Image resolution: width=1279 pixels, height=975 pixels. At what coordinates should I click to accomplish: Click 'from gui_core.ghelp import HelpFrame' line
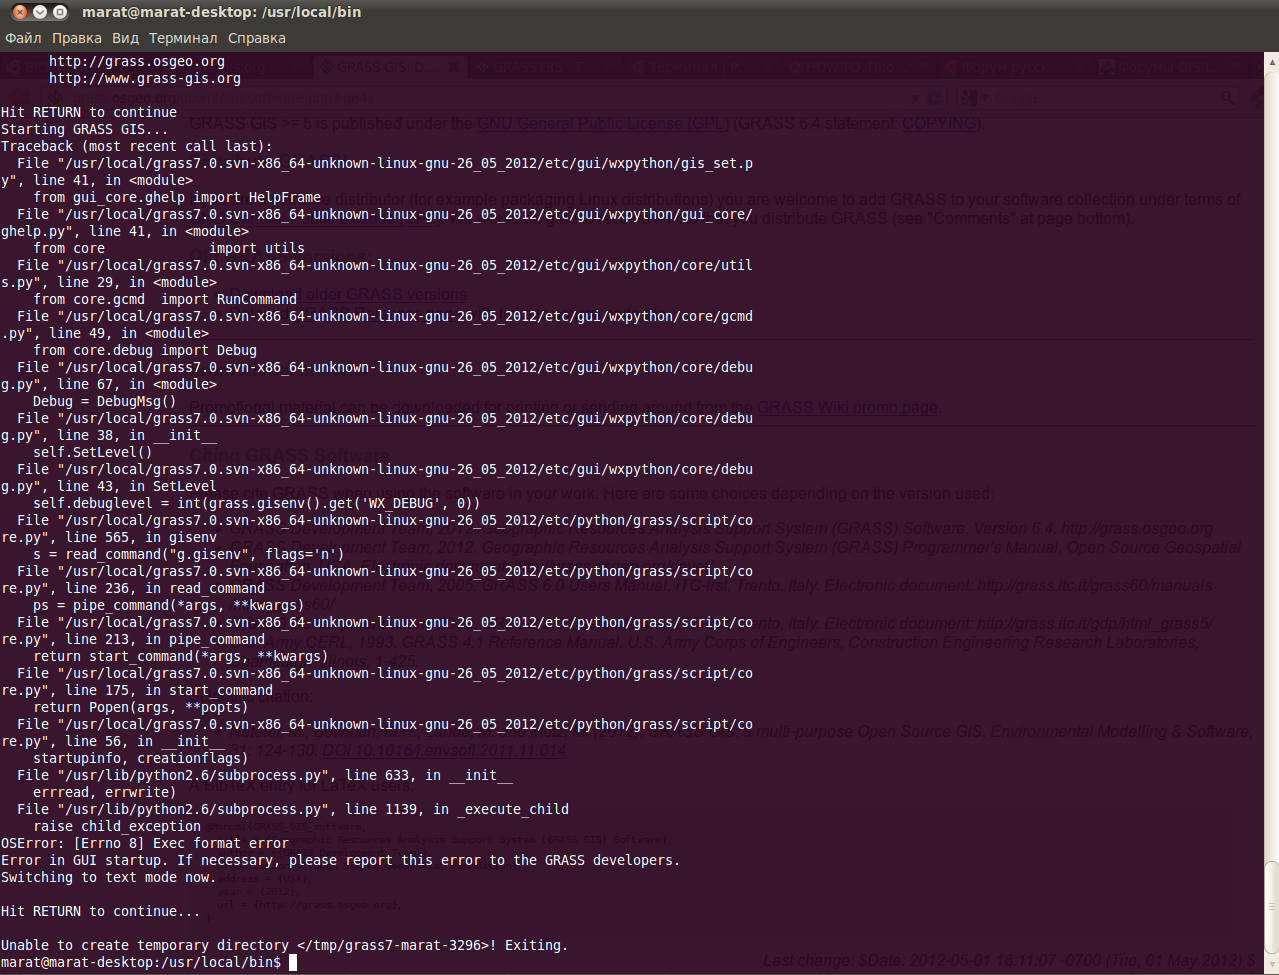(177, 197)
